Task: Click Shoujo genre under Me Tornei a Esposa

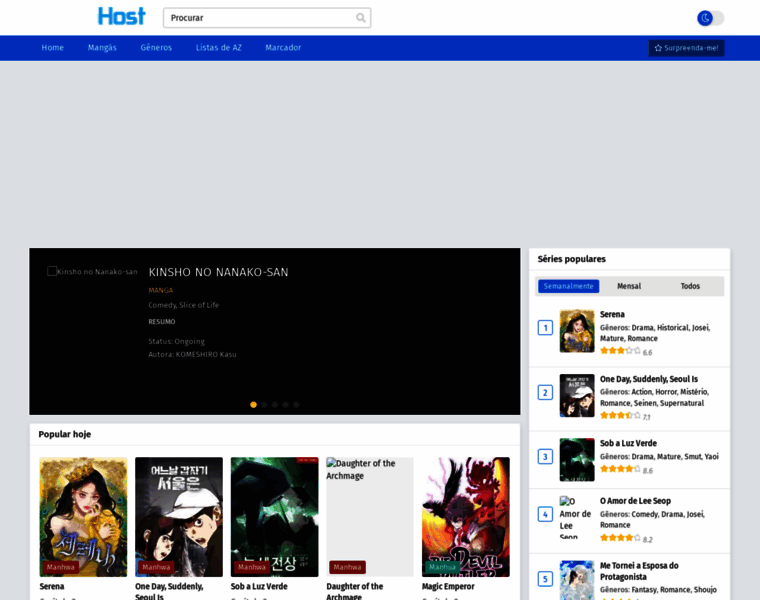Action: pos(705,590)
